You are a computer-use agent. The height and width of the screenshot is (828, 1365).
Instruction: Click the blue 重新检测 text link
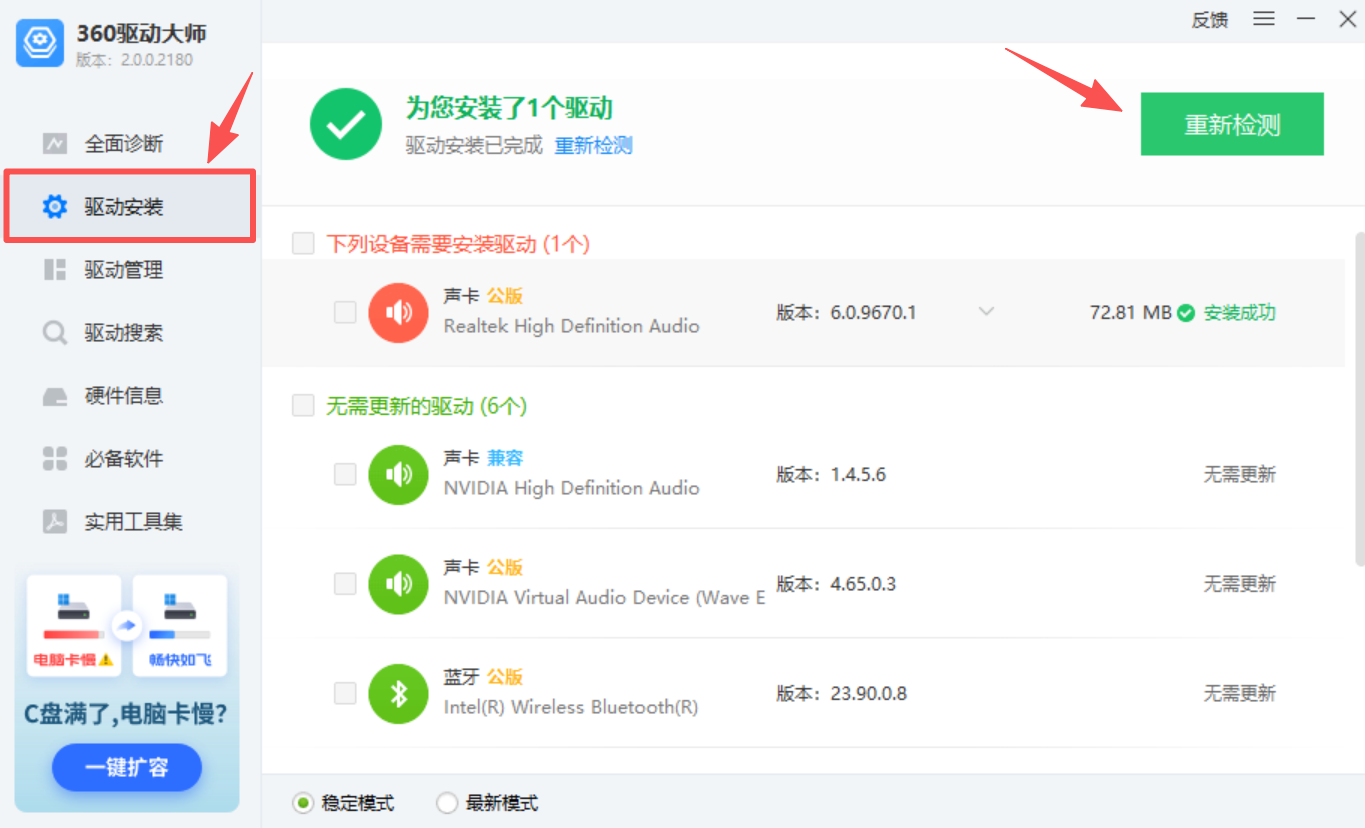pos(593,146)
